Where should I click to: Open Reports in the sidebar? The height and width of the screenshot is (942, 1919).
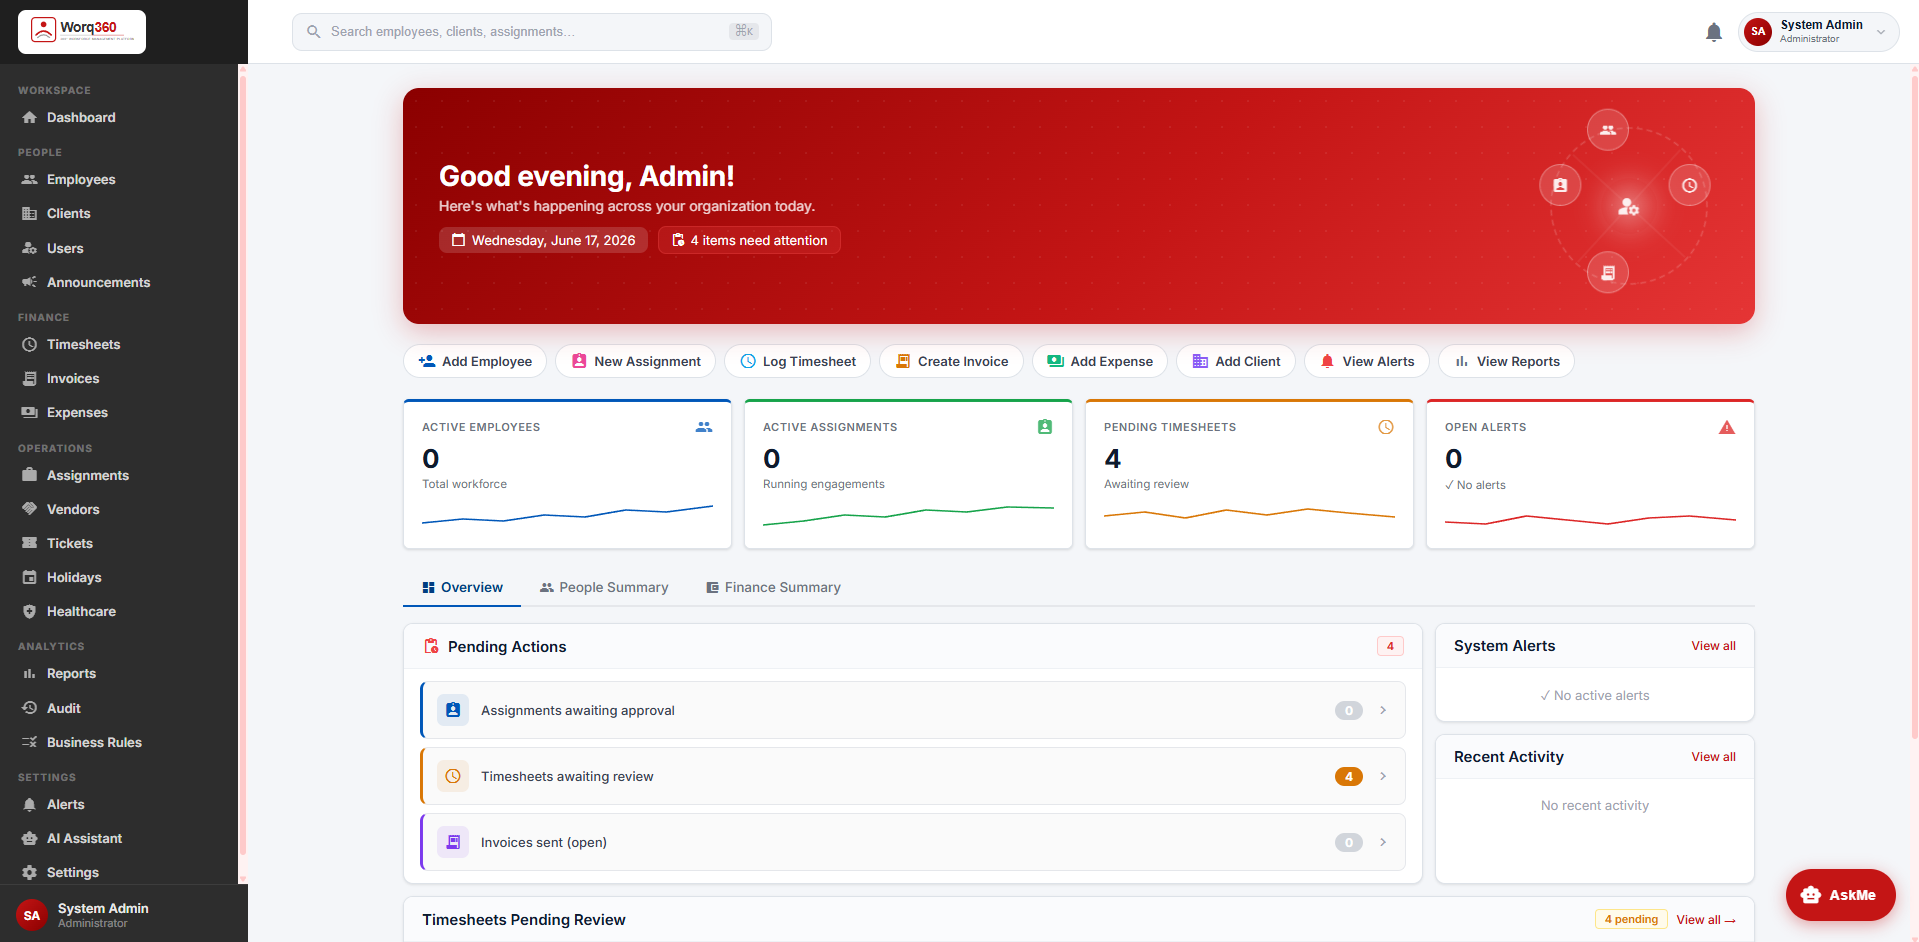[71, 674]
